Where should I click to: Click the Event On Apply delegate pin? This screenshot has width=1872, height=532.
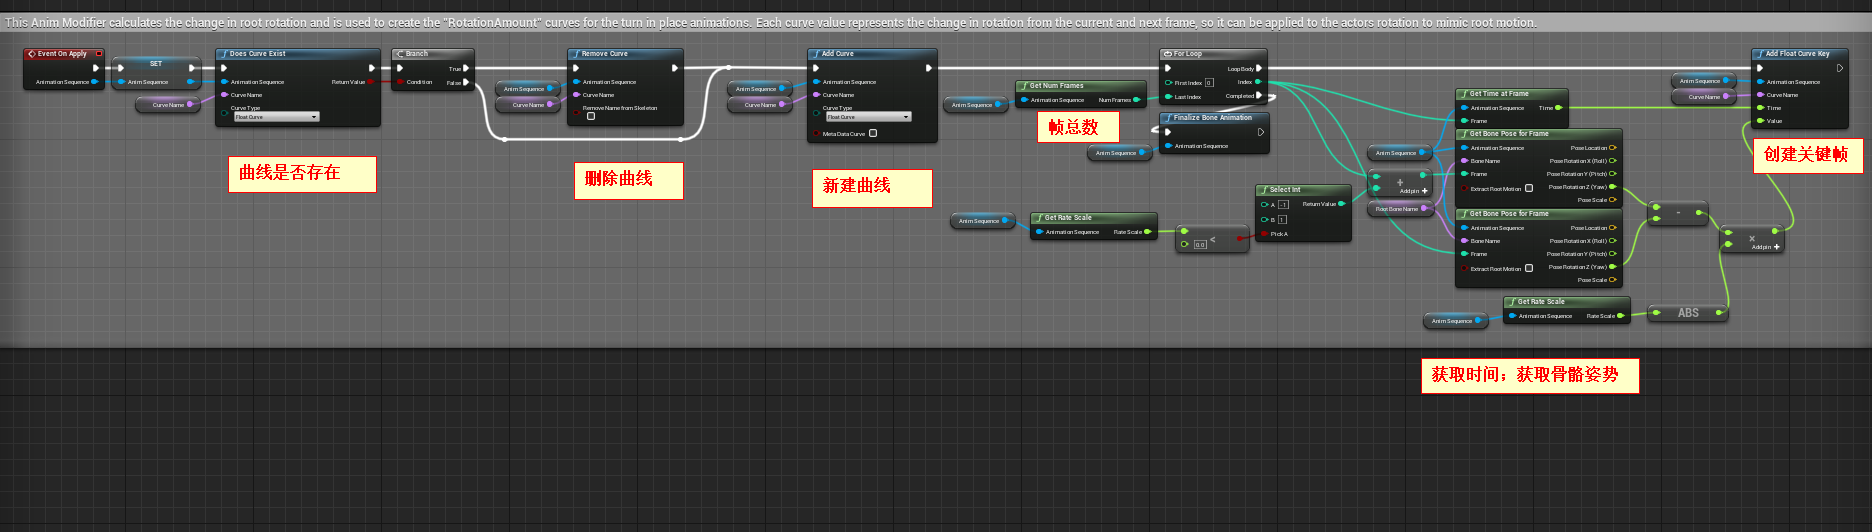[x=98, y=54]
